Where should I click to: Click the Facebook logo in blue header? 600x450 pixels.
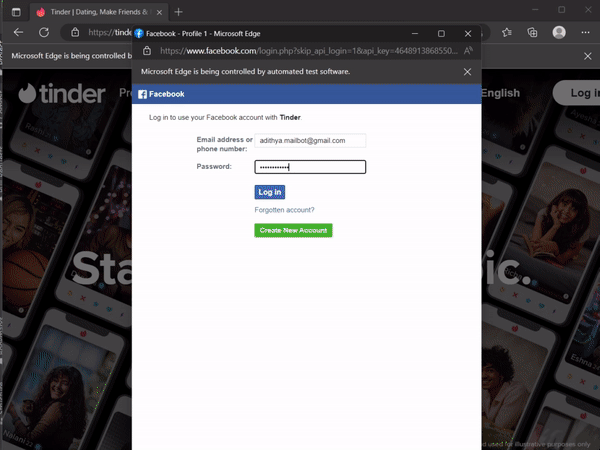click(161, 94)
